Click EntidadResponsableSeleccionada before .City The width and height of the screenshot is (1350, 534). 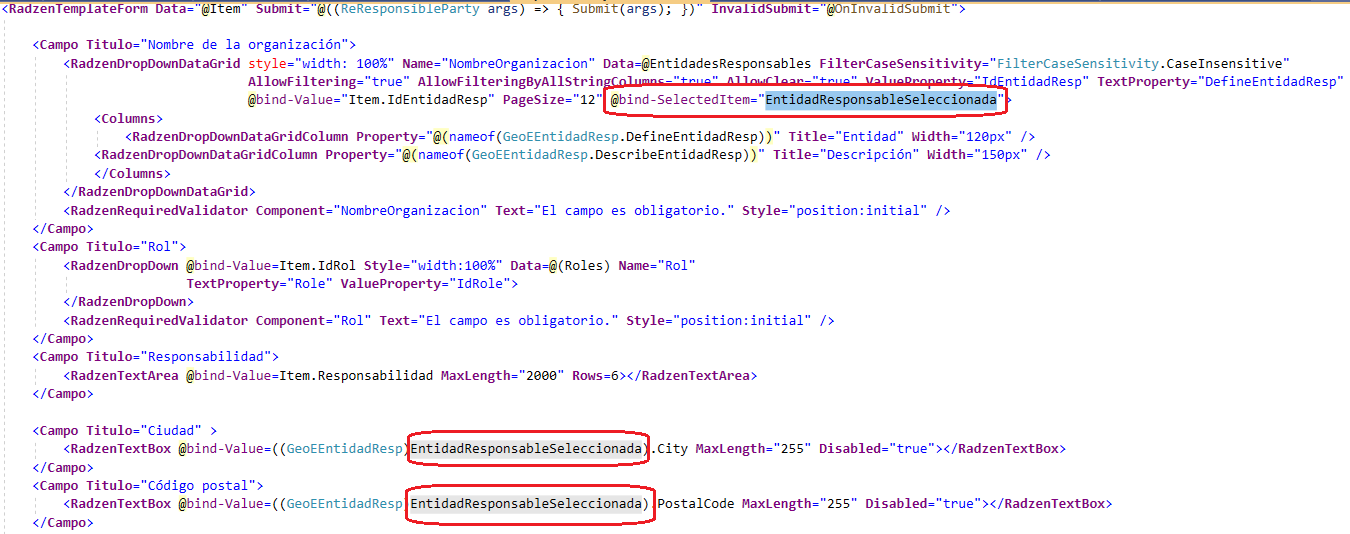point(526,449)
